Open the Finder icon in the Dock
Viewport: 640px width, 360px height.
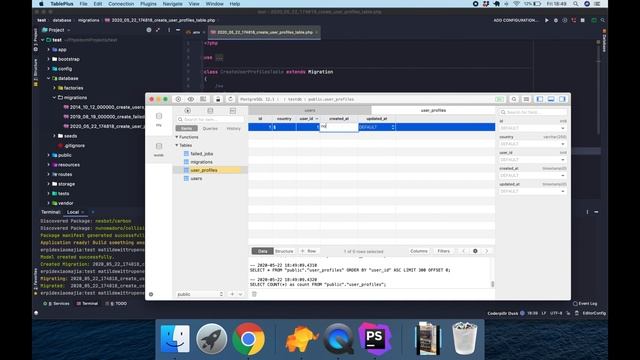point(175,339)
